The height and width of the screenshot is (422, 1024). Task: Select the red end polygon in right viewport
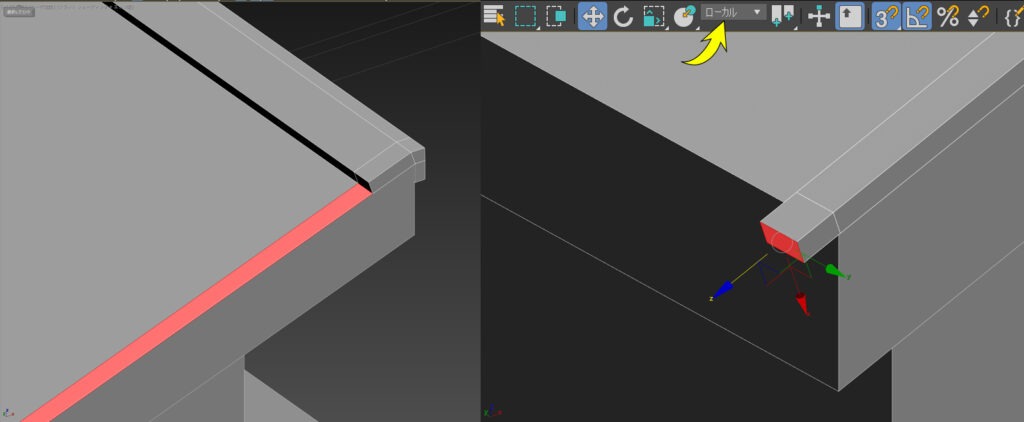782,242
